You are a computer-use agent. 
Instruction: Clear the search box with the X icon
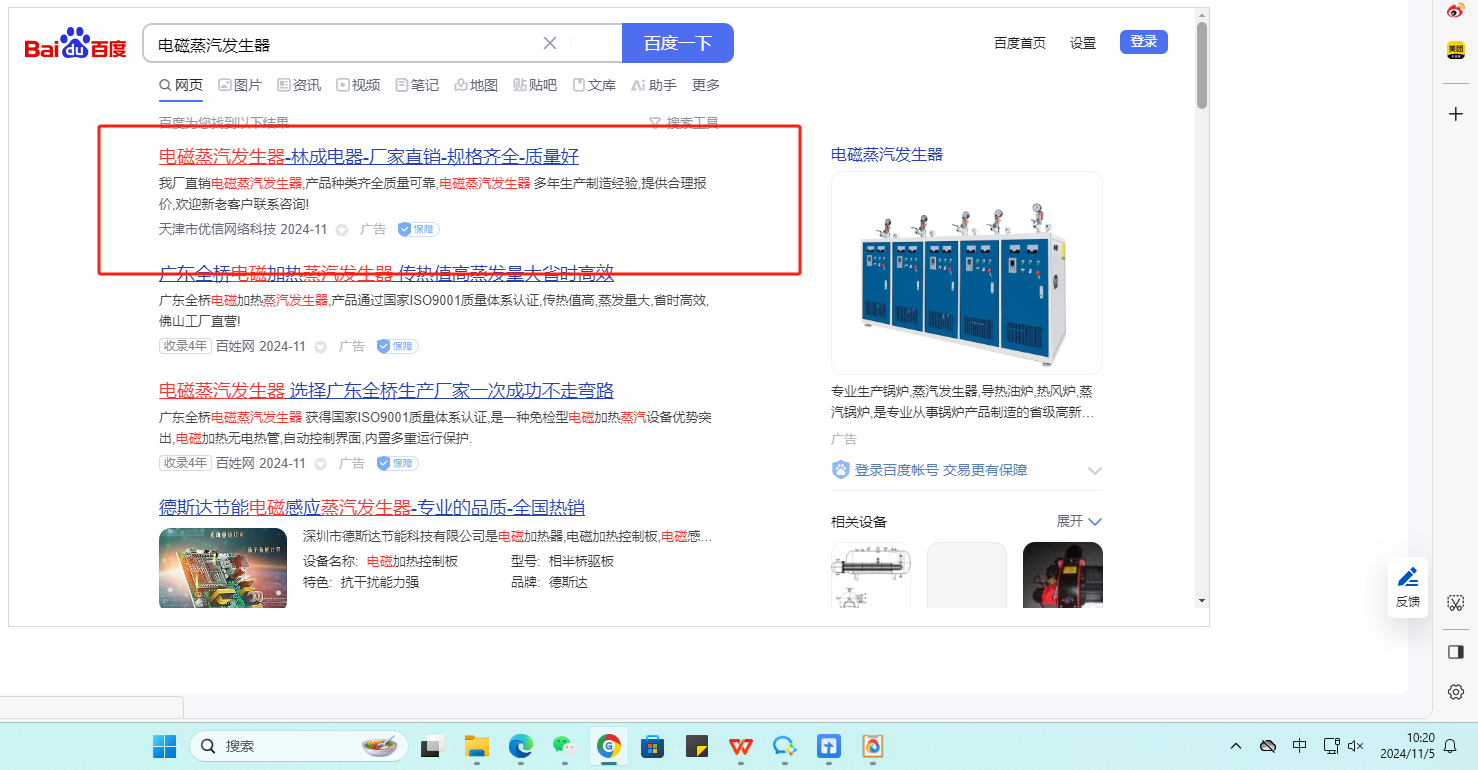[x=550, y=43]
